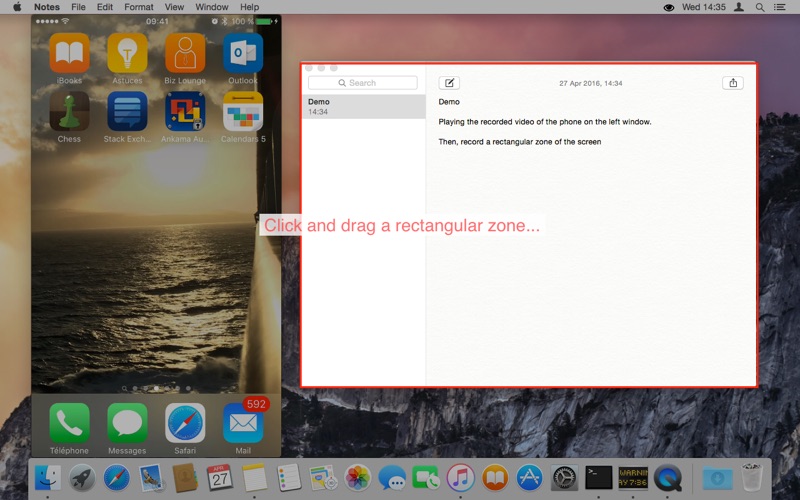
Task: Open the Notes application menu
Action: click(x=46, y=7)
